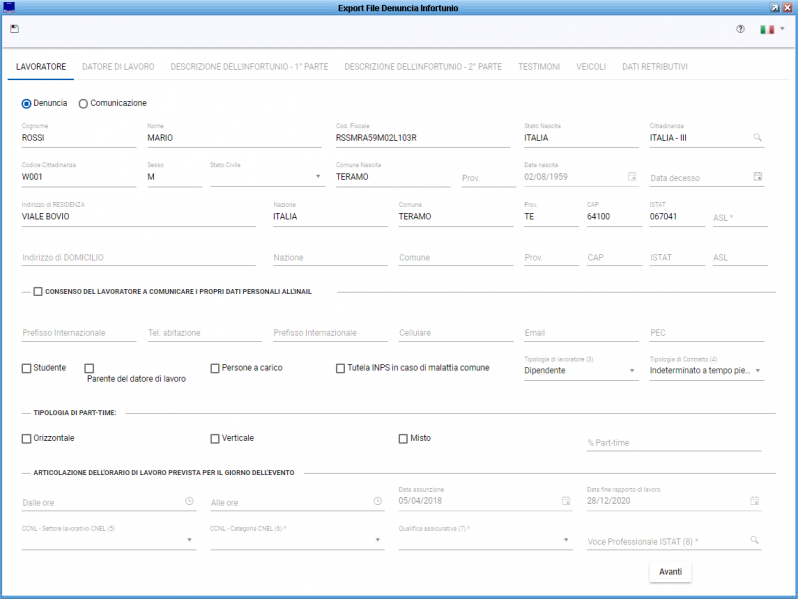Open the help question mark icon

[x=740, y=29]
